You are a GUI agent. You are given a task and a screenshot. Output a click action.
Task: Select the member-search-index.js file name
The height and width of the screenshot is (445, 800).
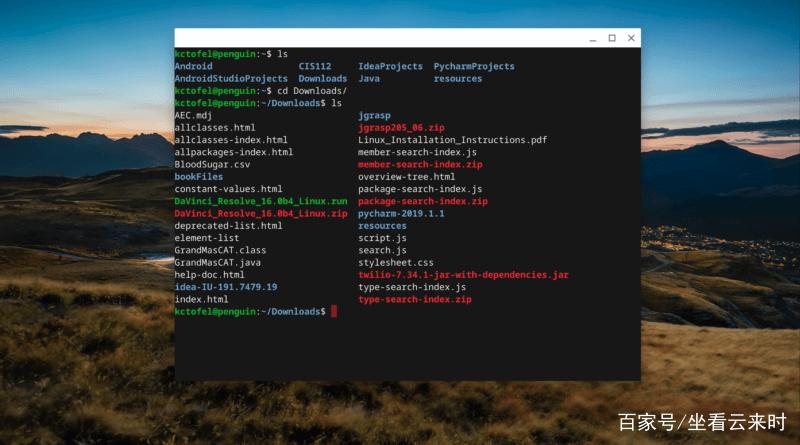coord(417,152)
